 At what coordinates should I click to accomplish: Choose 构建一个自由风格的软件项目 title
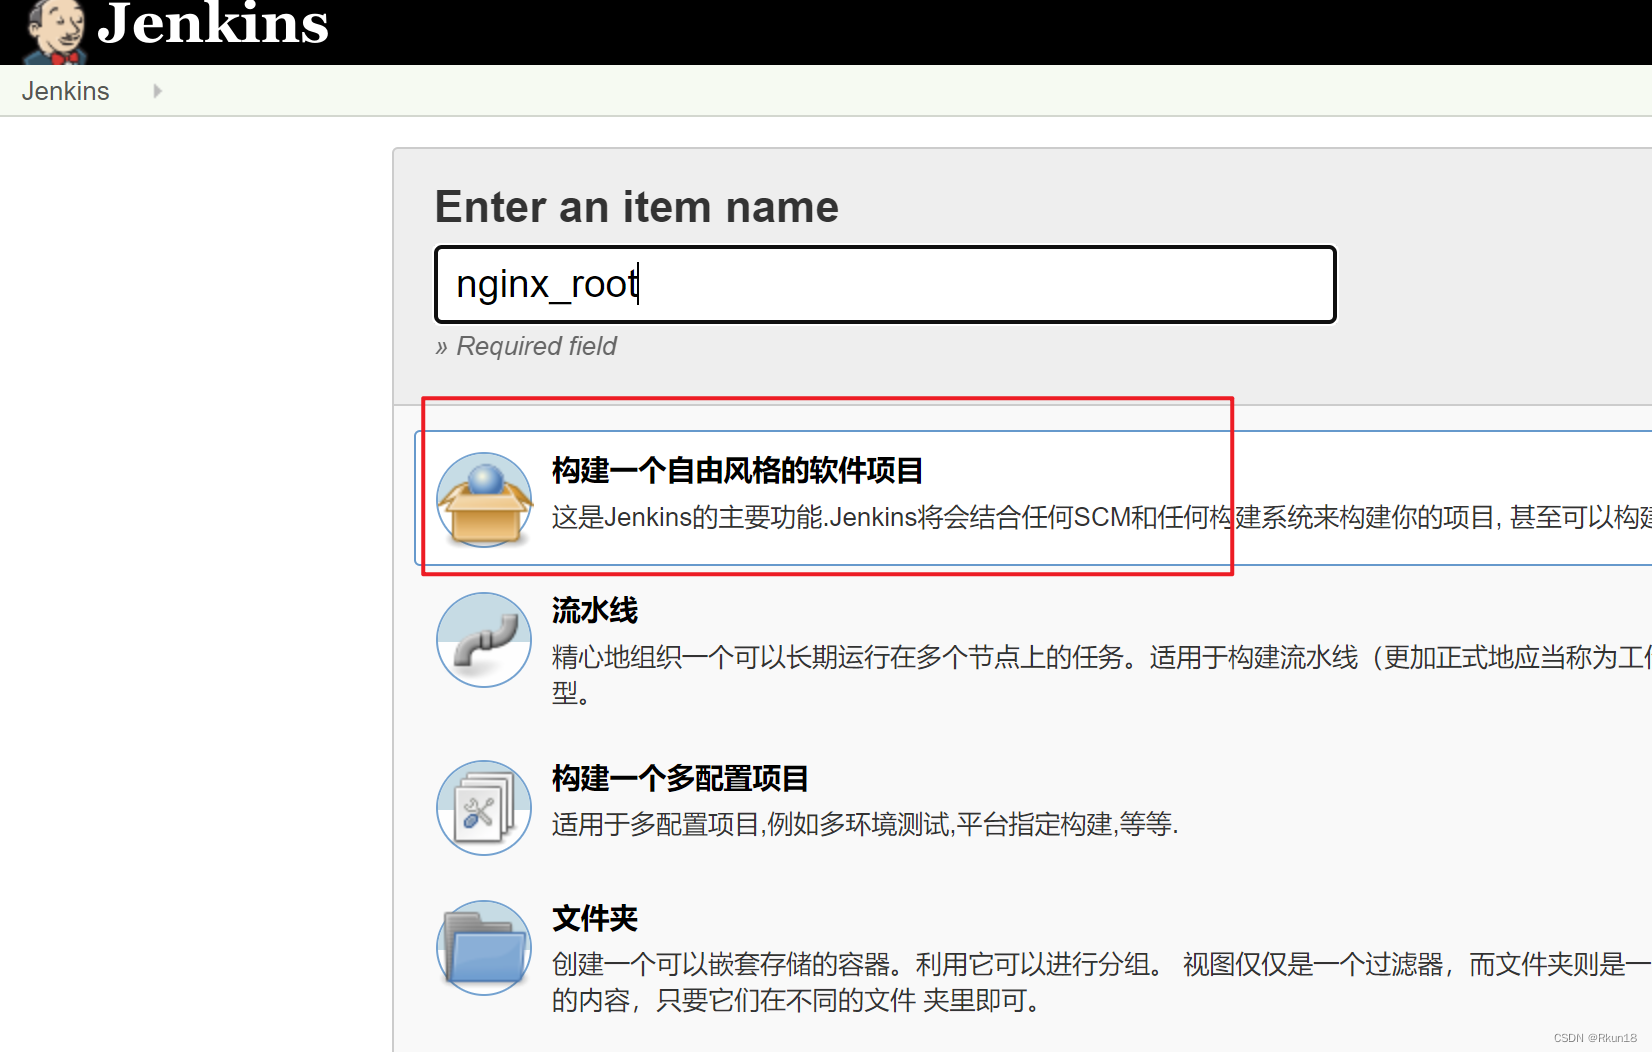(x=737, y=470)
